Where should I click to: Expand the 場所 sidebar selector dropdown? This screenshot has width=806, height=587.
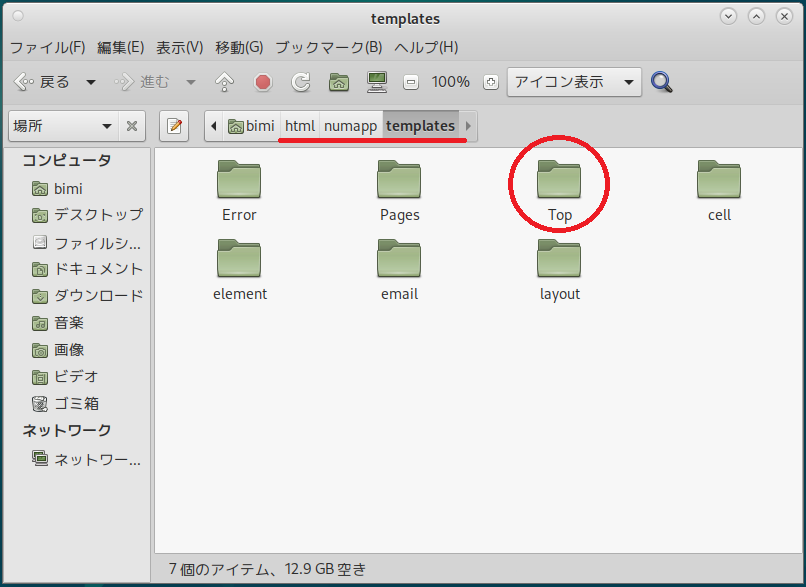click(64, 126)
